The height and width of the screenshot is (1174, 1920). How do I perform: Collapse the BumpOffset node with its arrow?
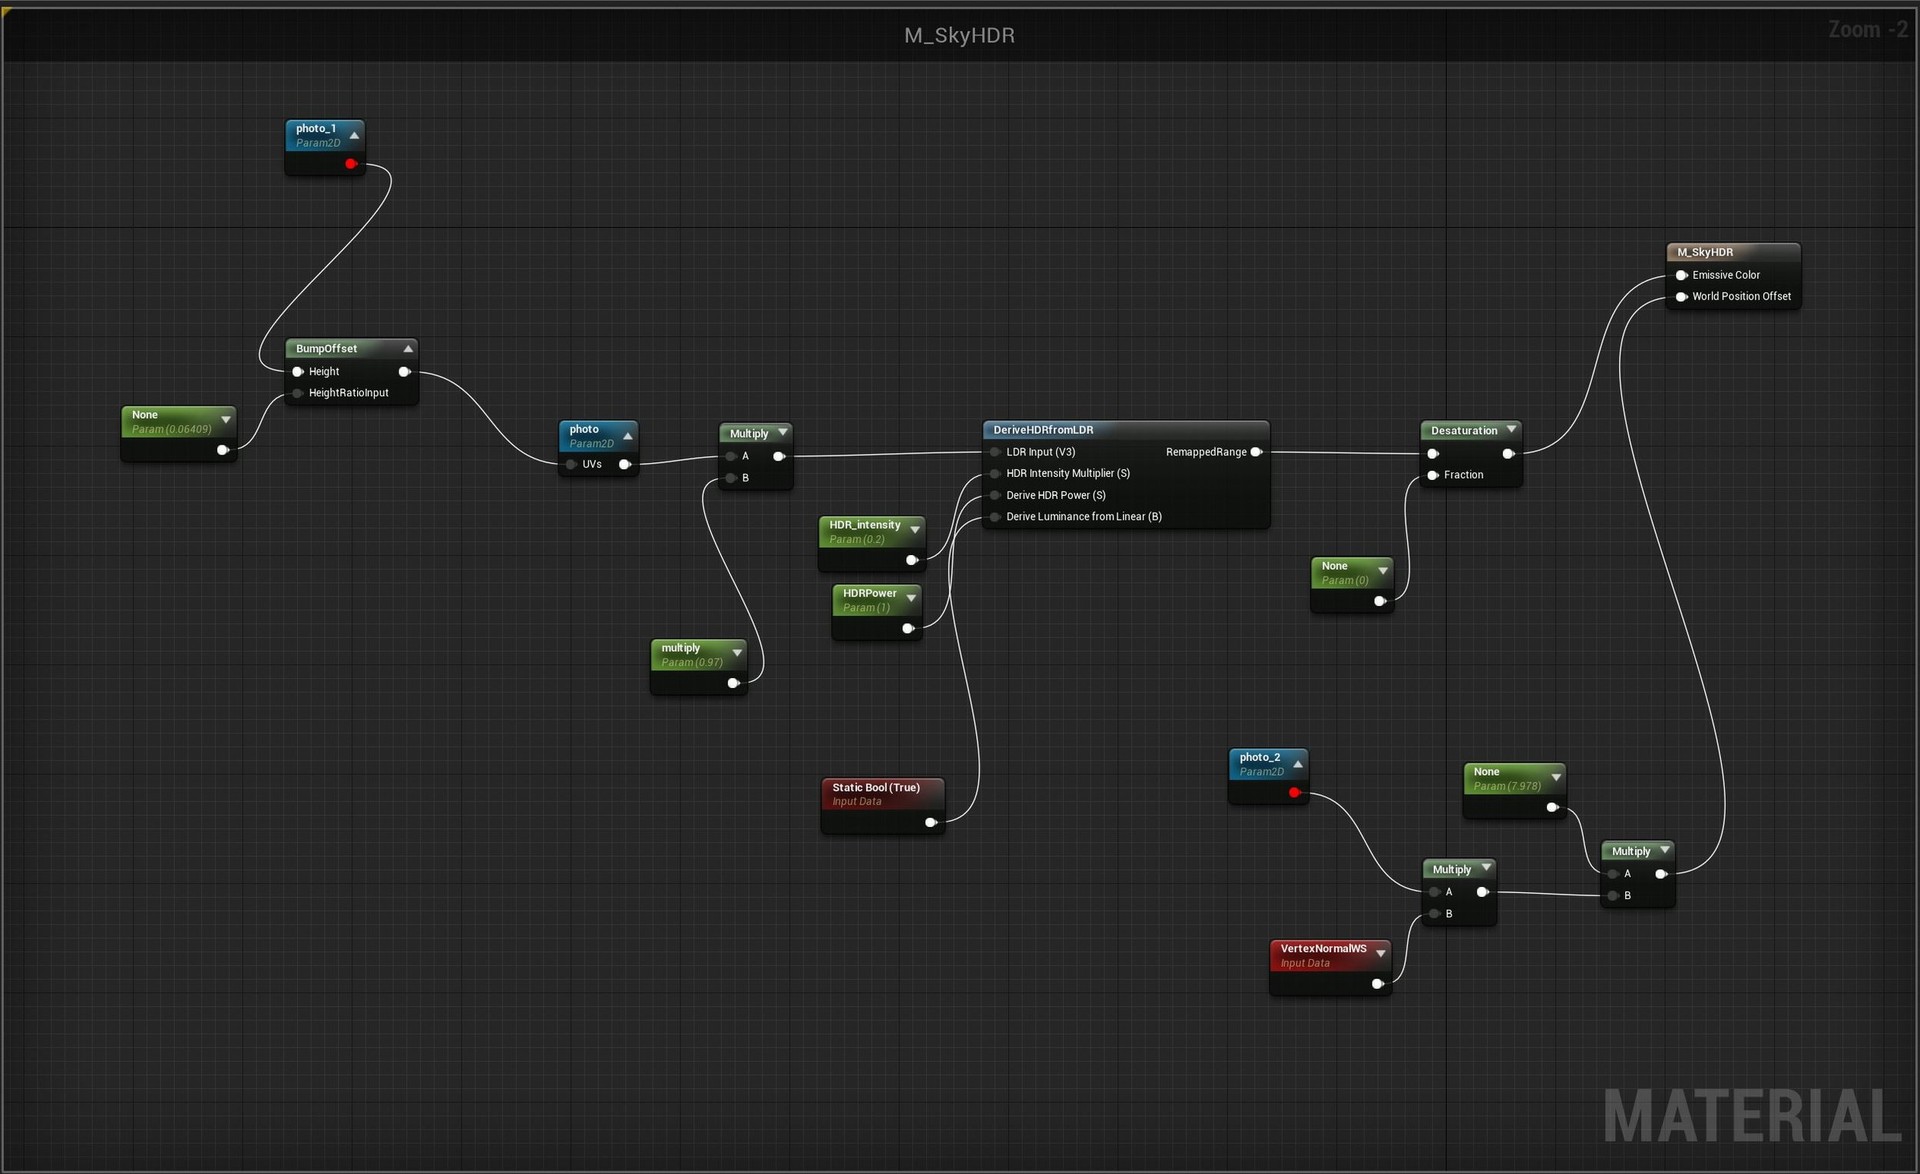[x=408, y=349]
